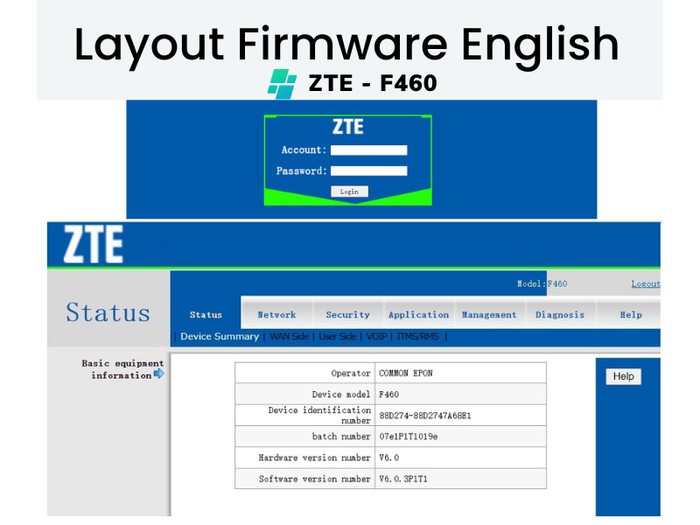Select ITMS/RMS submenu
Screen dimensions: 700x525
pyautogui.click(x=418, y=337)
